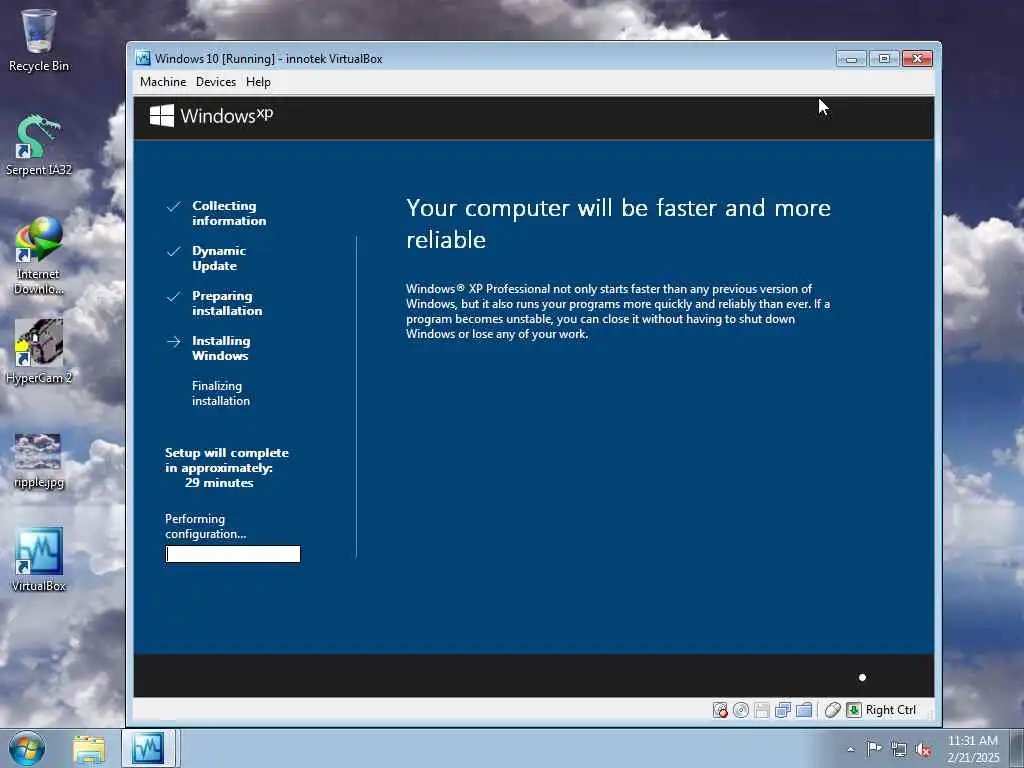Click the Collecting information setup step
The image size is (1024, 768).
point(229,213)
